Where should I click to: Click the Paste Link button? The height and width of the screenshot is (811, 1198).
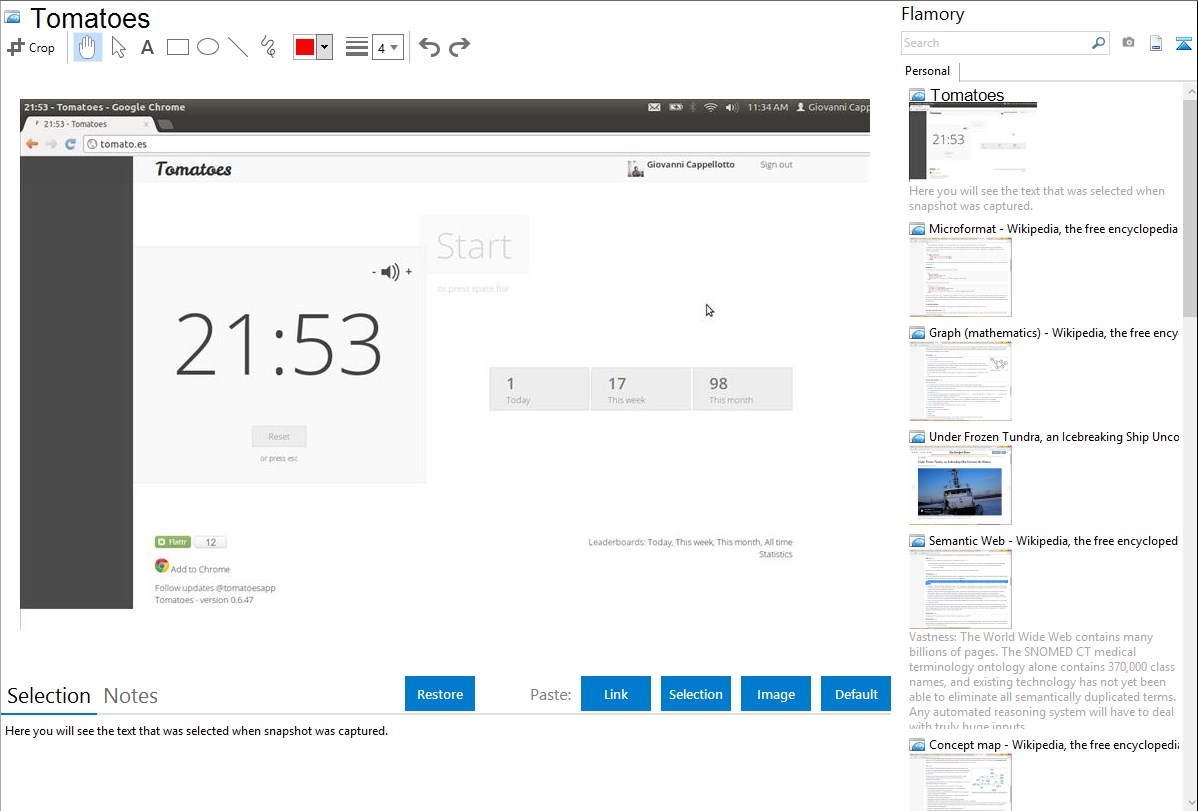(616, 694)
